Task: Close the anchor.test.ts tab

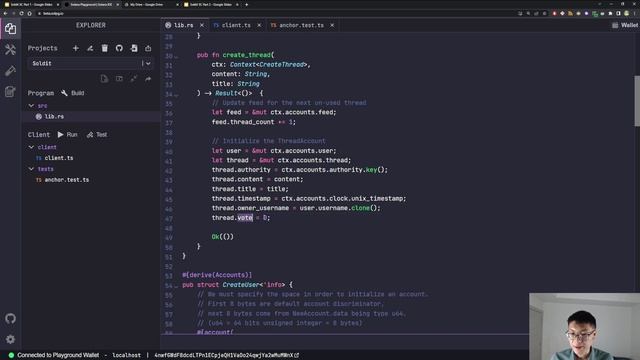Action: tap(332, 25)
